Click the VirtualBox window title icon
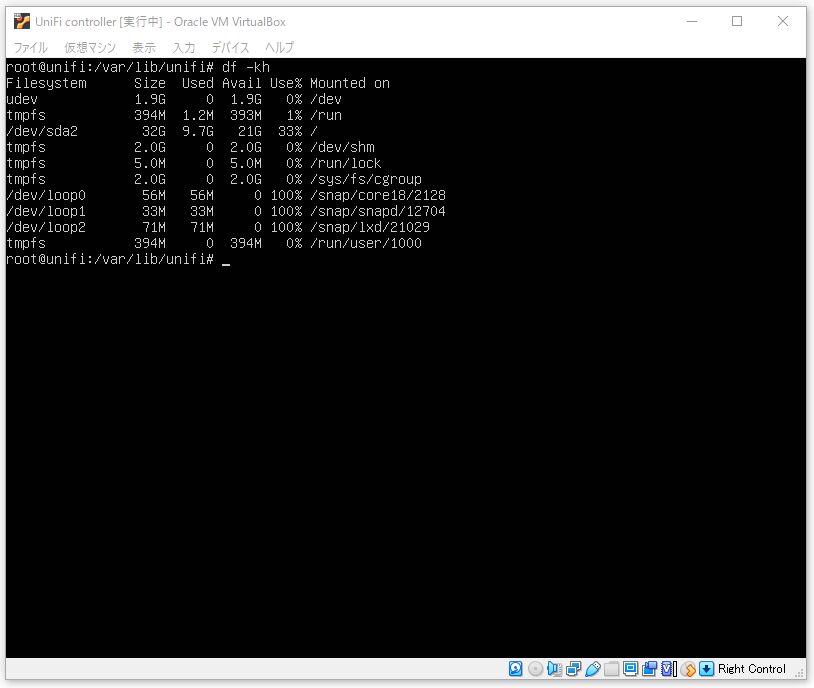814x688 pixels. [x=22, y=21]
